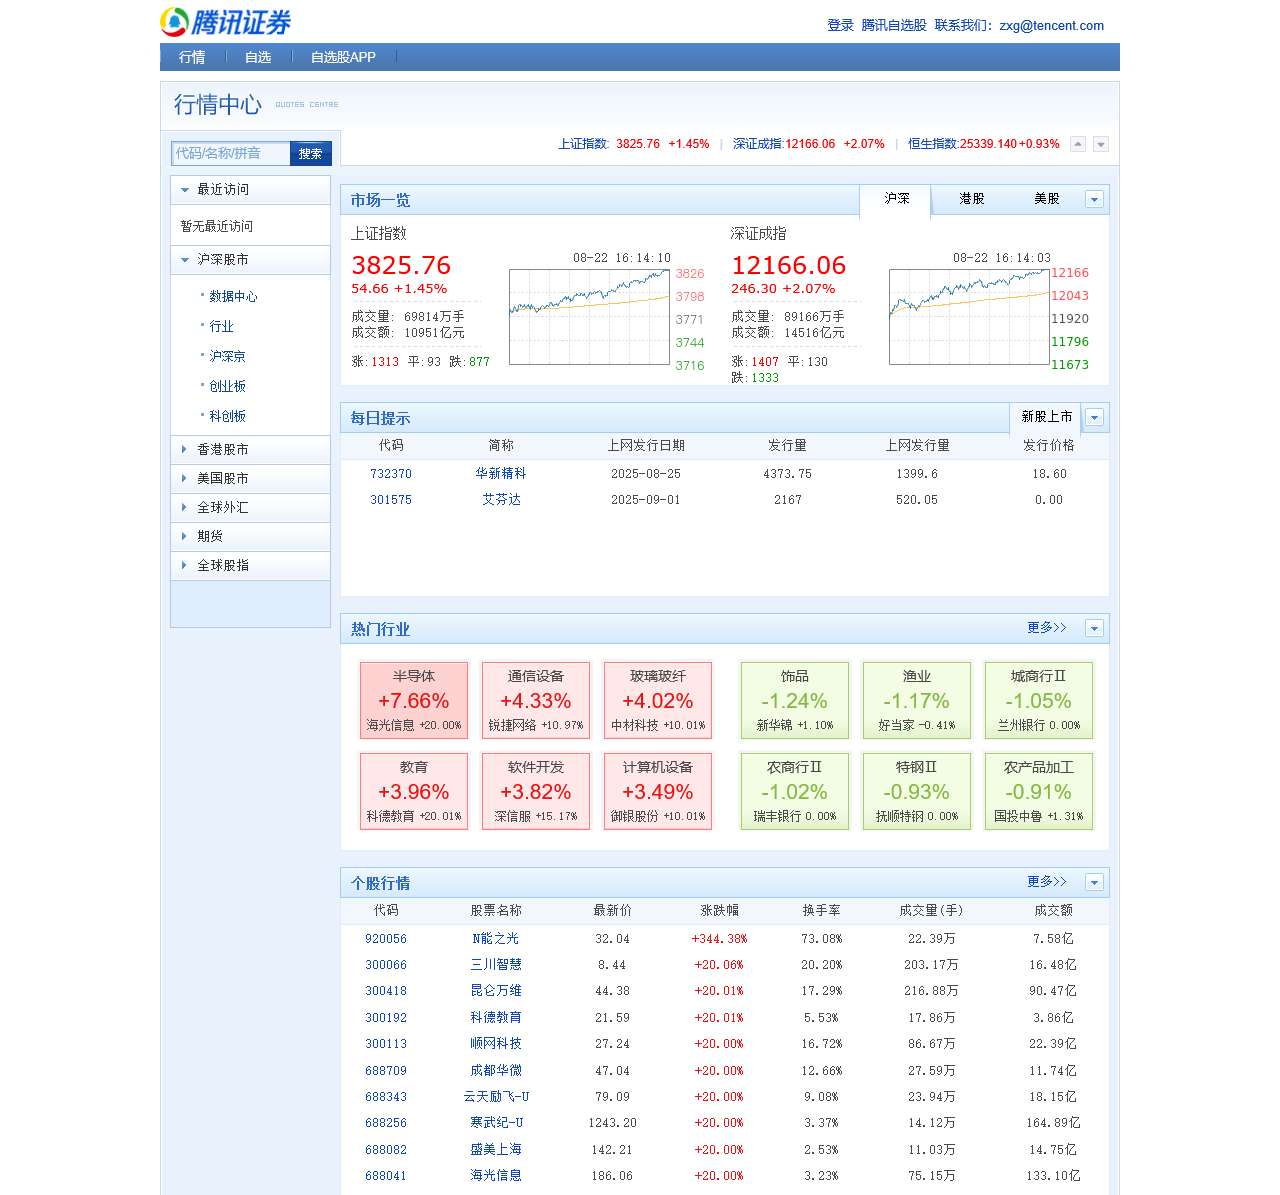Collapse the 热门行业 panel arrow
Screen dimensions: 1280x1195
pyautogui.click(x=1094, y=629)
